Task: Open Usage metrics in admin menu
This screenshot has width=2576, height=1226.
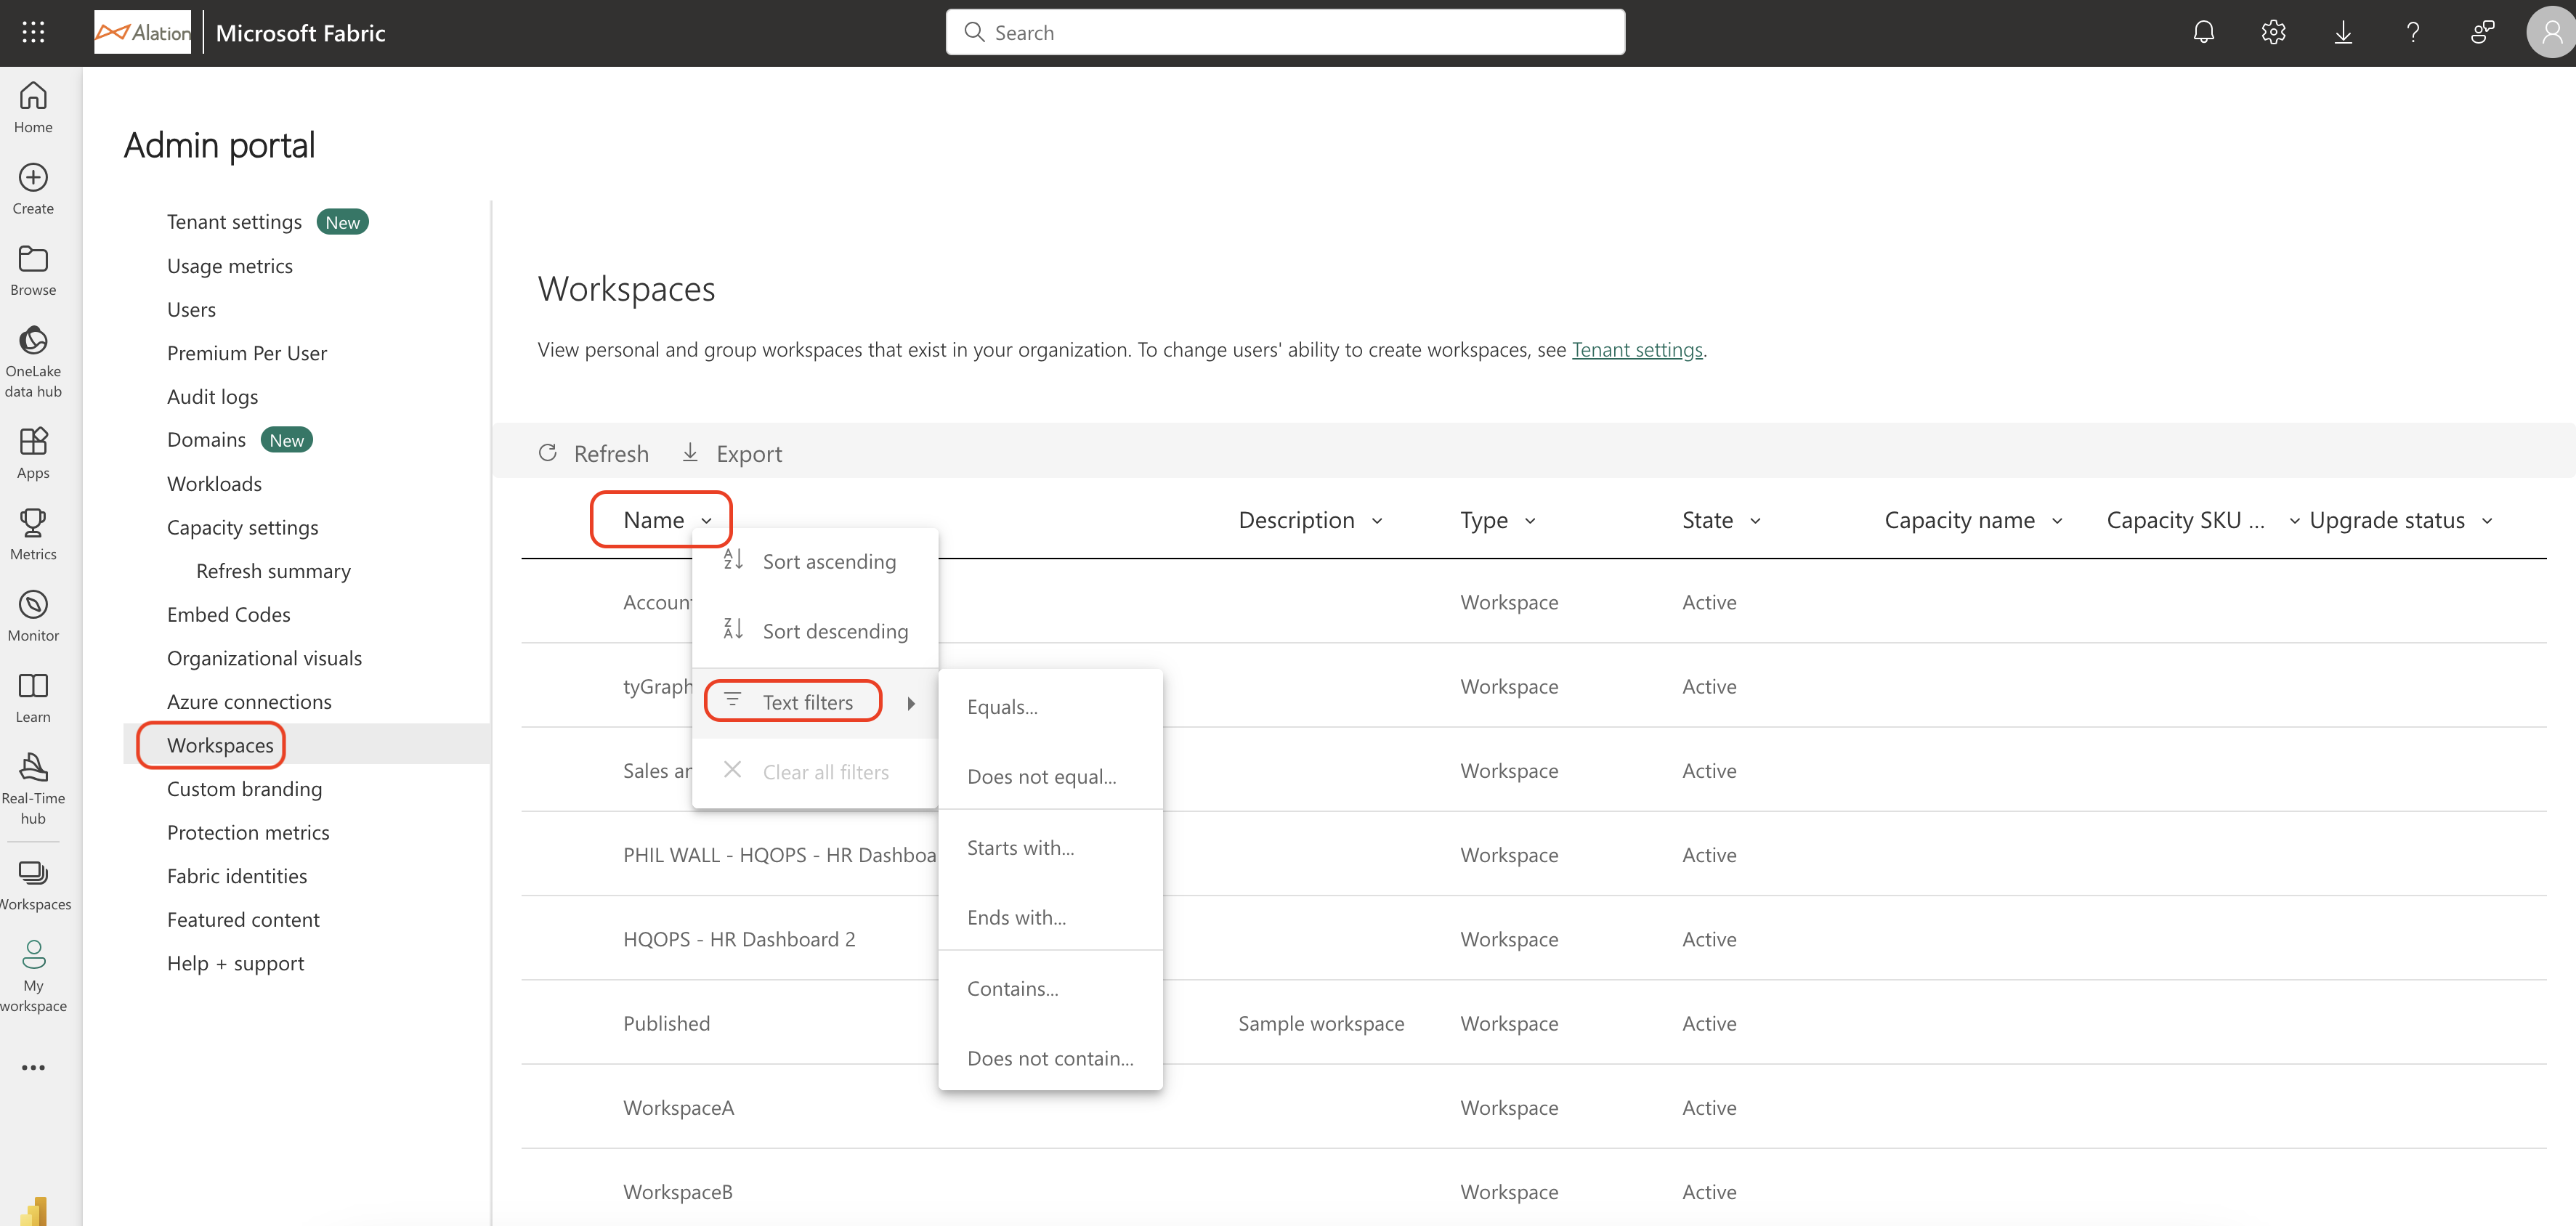Action: [x=230, y=266]
